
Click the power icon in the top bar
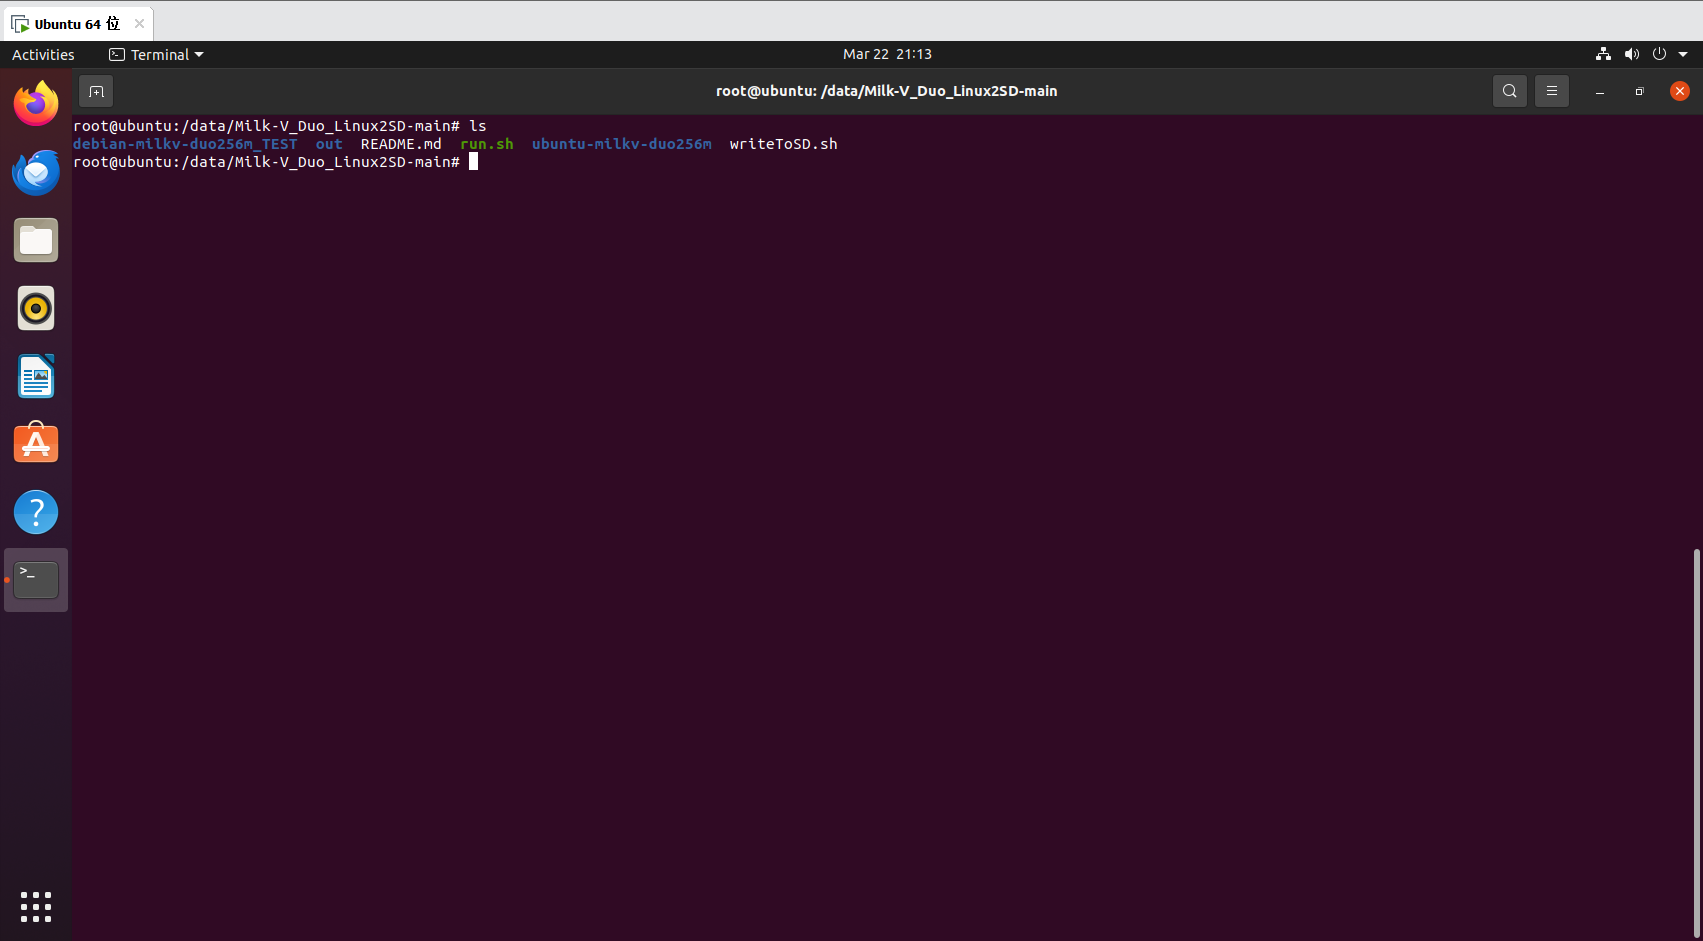1659,54
